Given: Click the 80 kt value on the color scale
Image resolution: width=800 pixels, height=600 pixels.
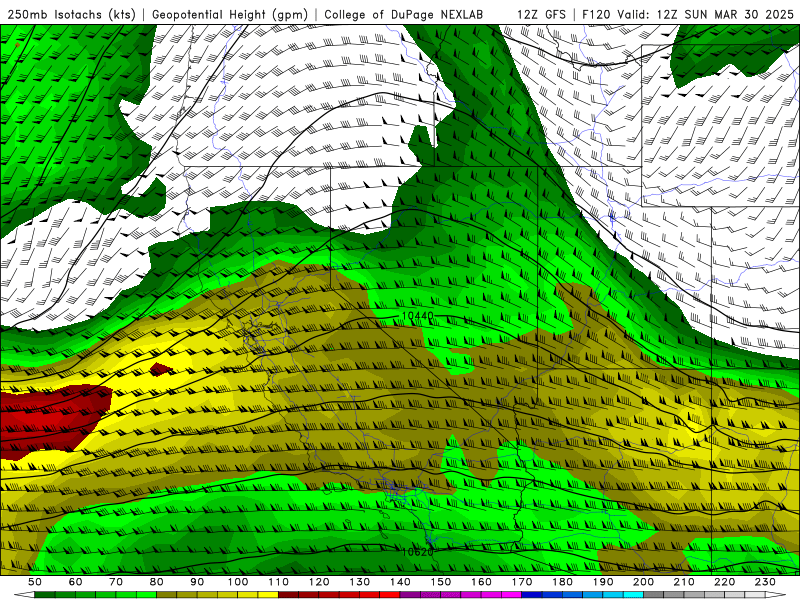Looking at the screenshot, I should [157, 582].
